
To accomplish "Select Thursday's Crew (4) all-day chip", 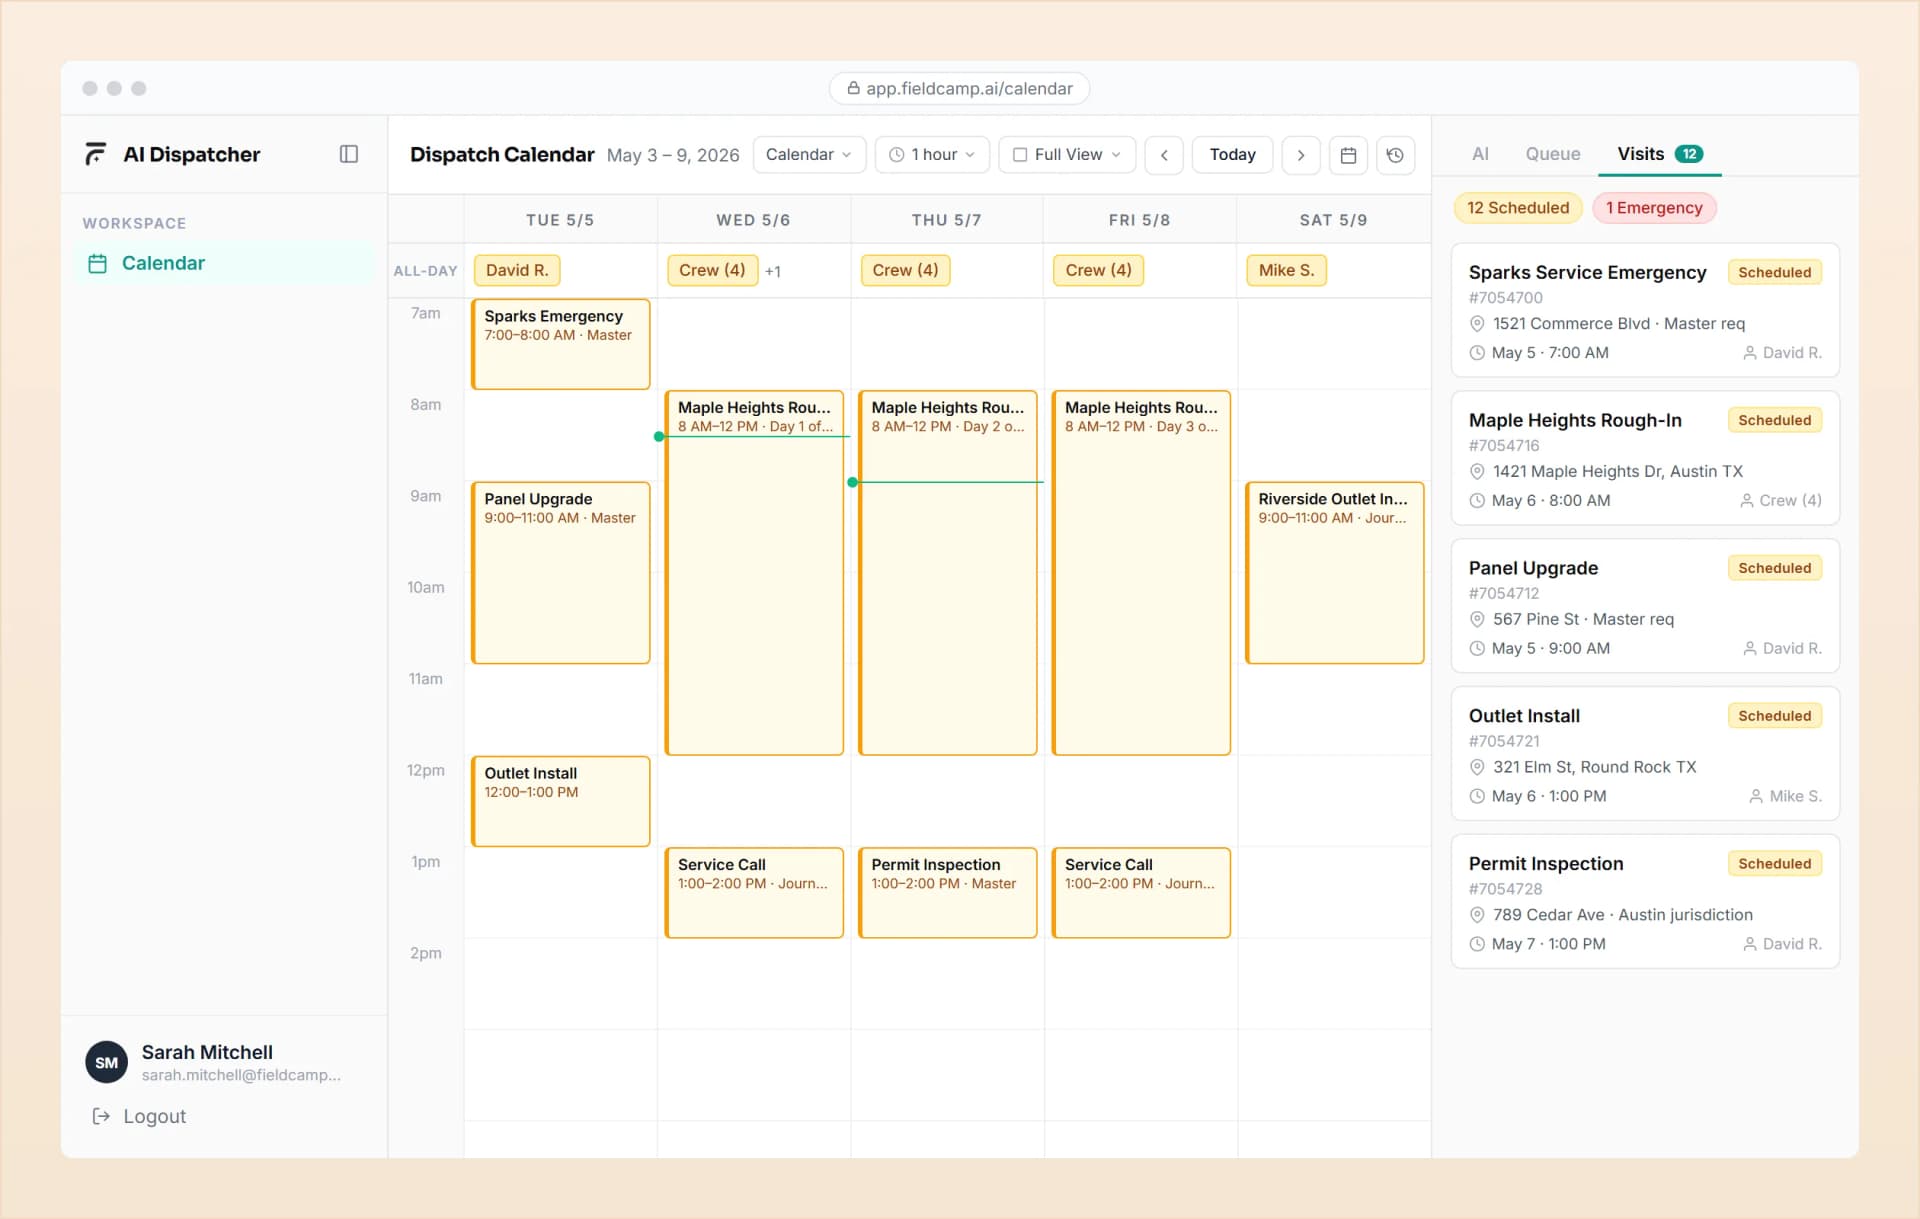I will tap(905, 270).
